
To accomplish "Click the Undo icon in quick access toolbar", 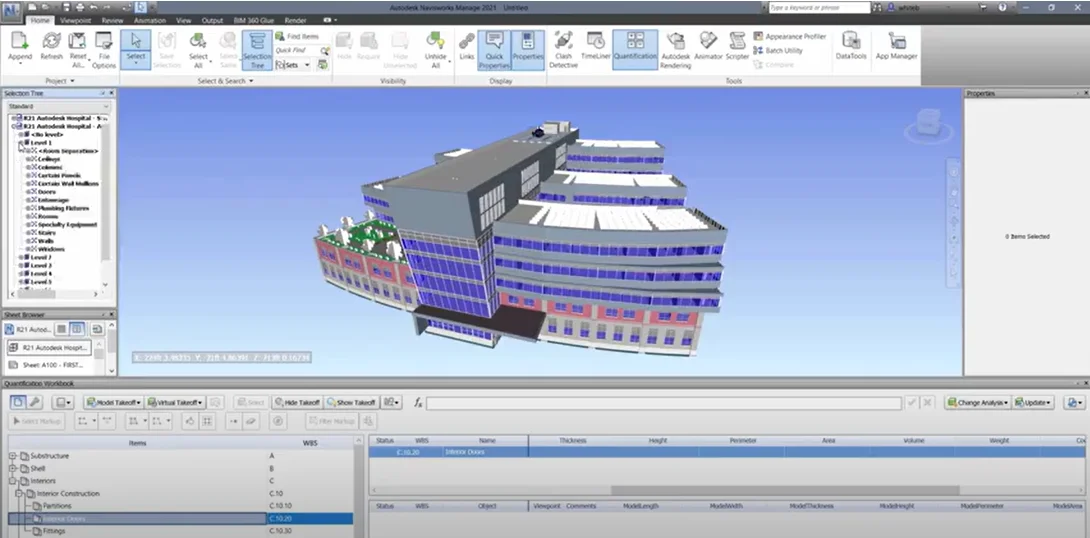I will pyautogui.click(x=94, y=7).
